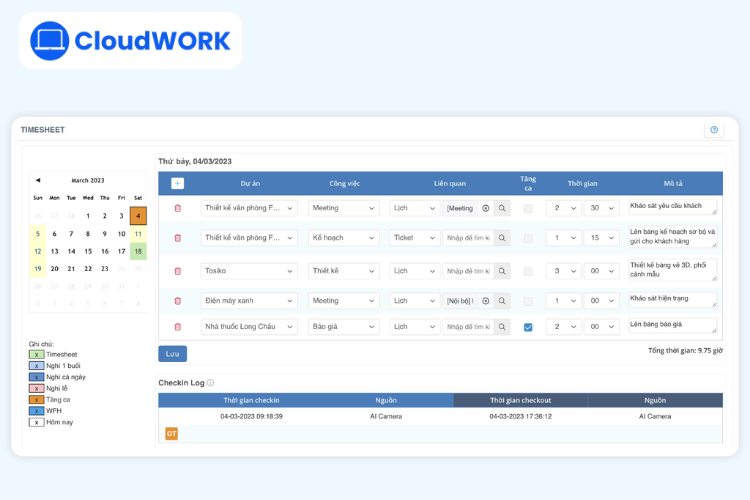
Task: Open the minutes dropdown showing 15
Action: point(602,238)
